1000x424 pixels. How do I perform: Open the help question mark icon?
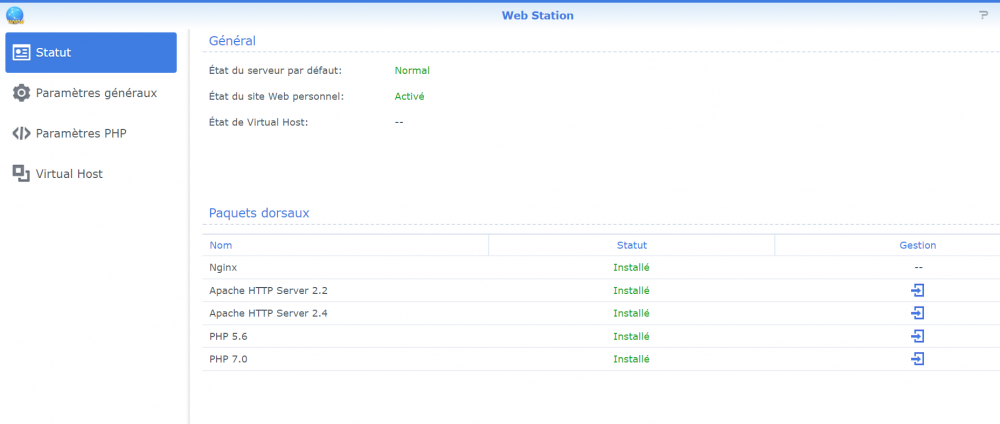pyautogui.click(x=983, y=15)
